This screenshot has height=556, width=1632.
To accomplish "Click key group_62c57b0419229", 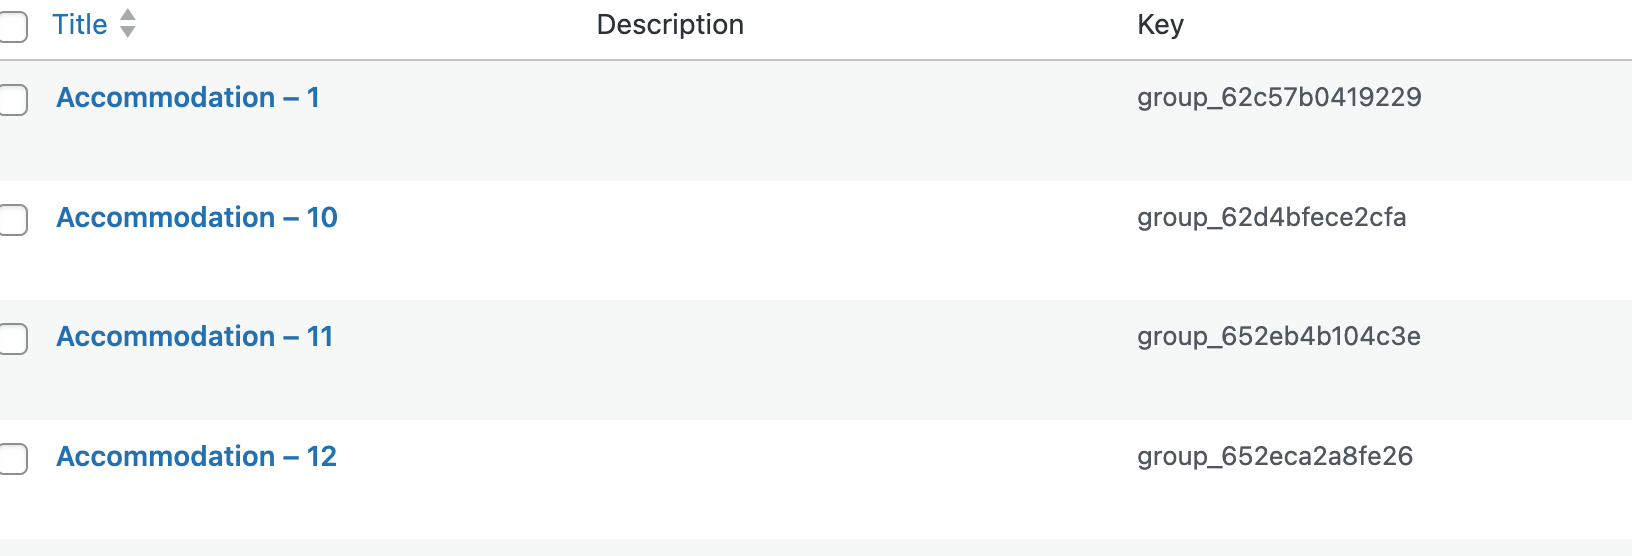I will click(1279, 97).
